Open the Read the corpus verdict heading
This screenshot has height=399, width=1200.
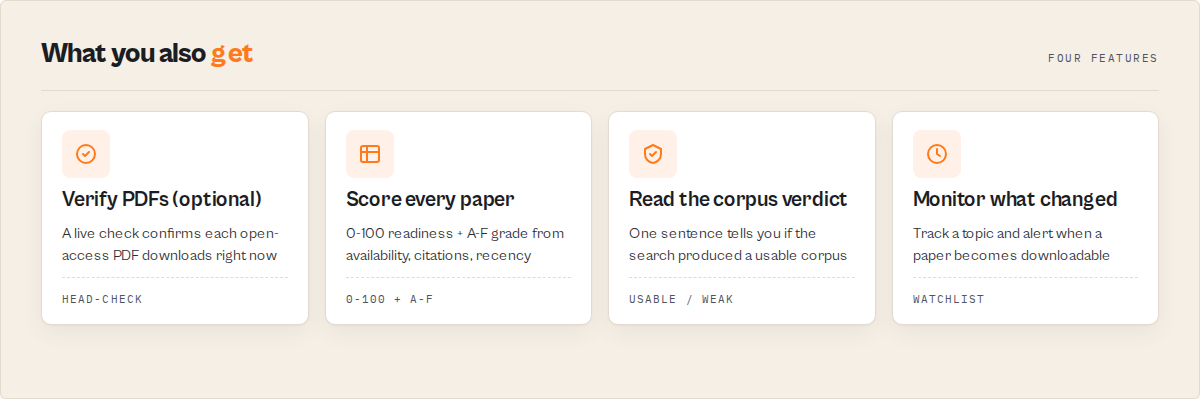pyautogui.click(x=738, y=199)
